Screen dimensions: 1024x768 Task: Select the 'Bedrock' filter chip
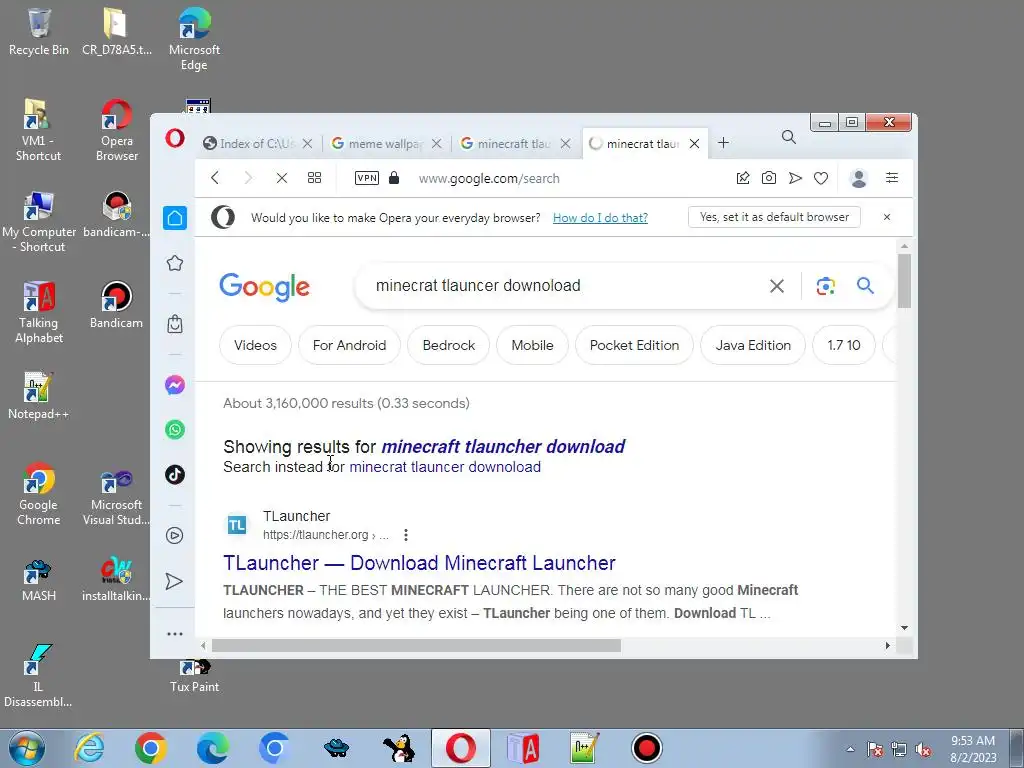click(x=449, y=345)
